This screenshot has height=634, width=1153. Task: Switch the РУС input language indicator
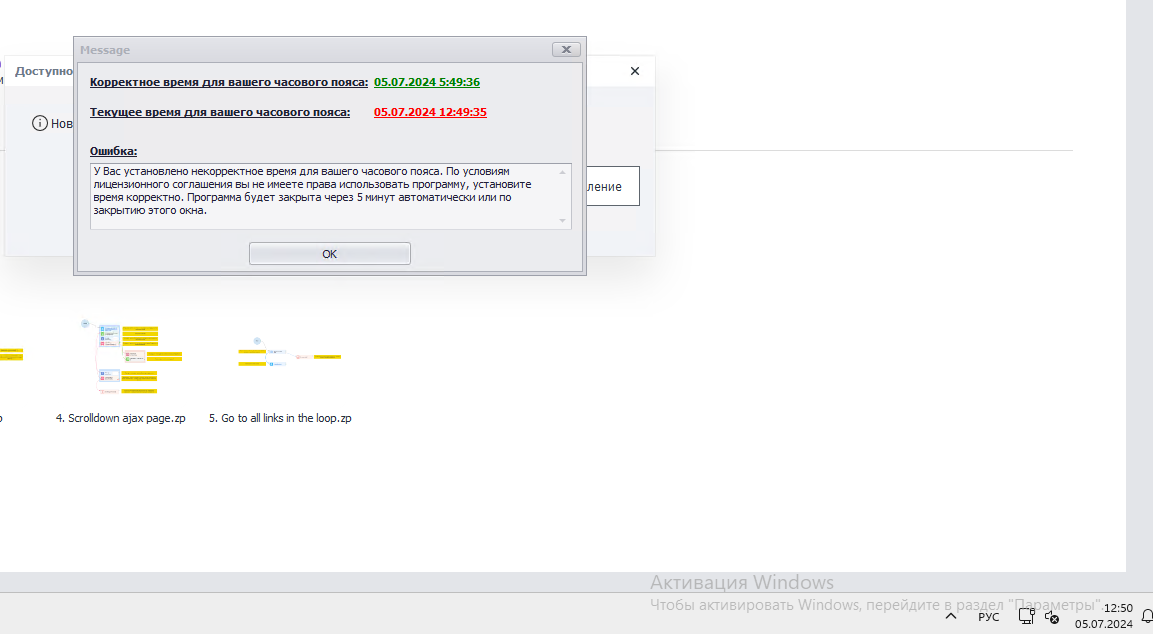tap(988, 617)
